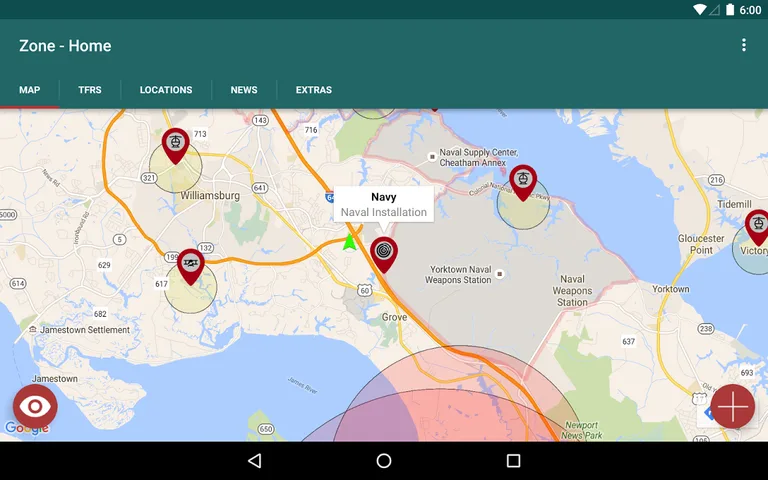This screenshot has height=480, width=768.
Task: Select the heliport marker near Gloucester Point
Action: (x=757, y=227)
